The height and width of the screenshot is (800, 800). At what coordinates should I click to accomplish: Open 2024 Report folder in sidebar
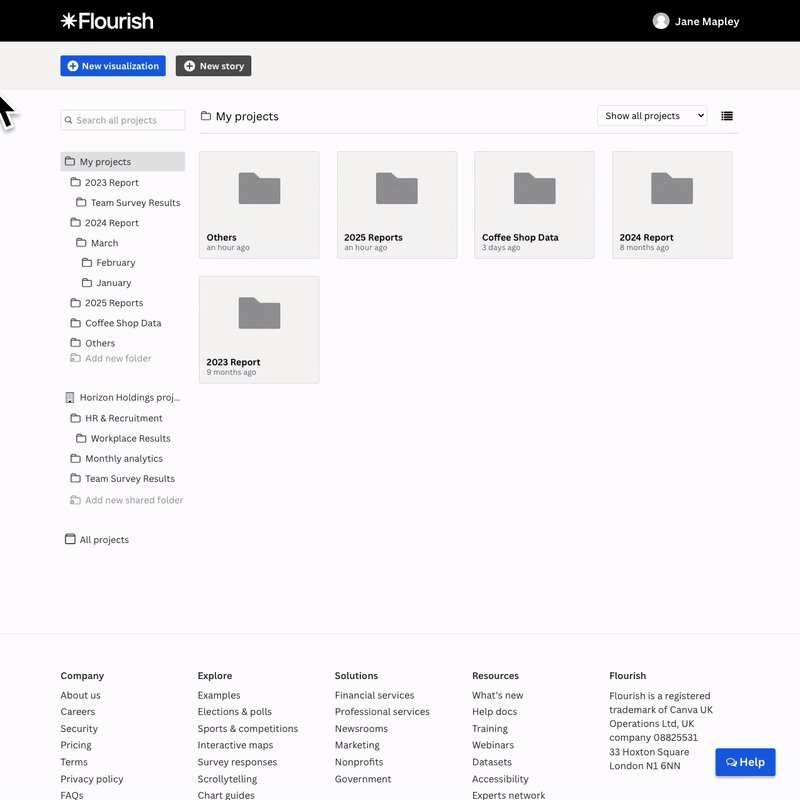click(112, 222)
